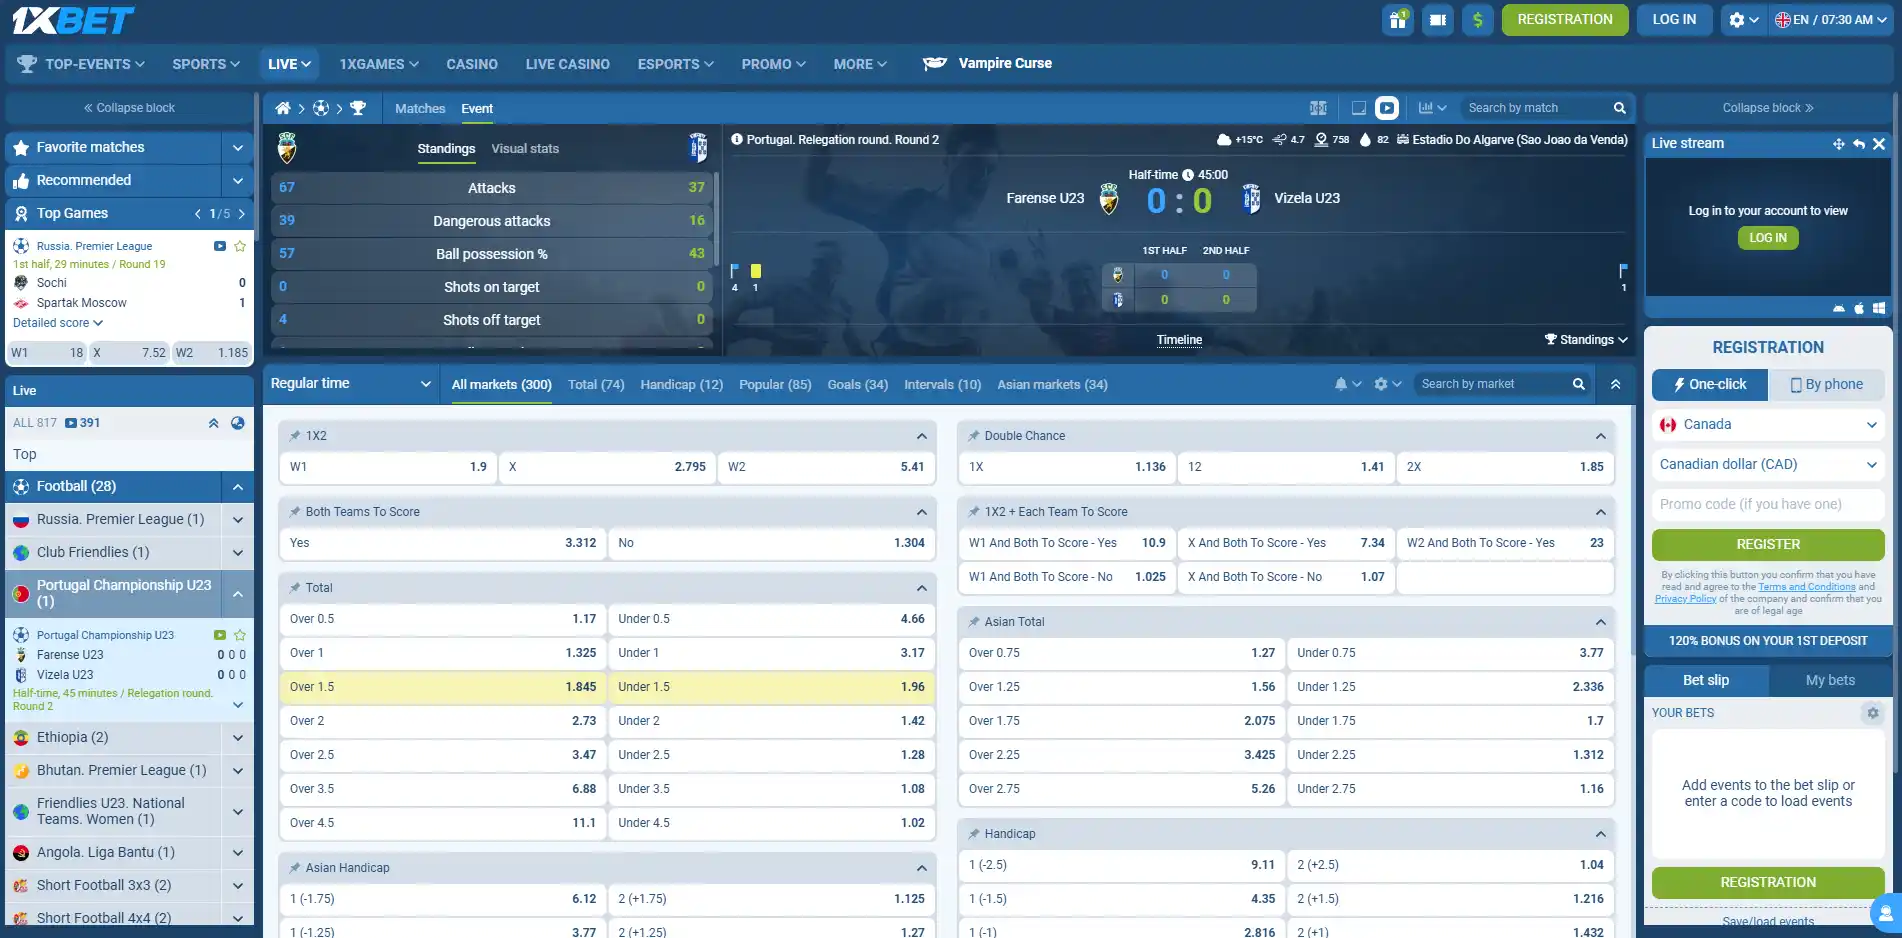Open live stream video player icon
The width and height of the screenshot is (1902, 938).
[1387, 108]
